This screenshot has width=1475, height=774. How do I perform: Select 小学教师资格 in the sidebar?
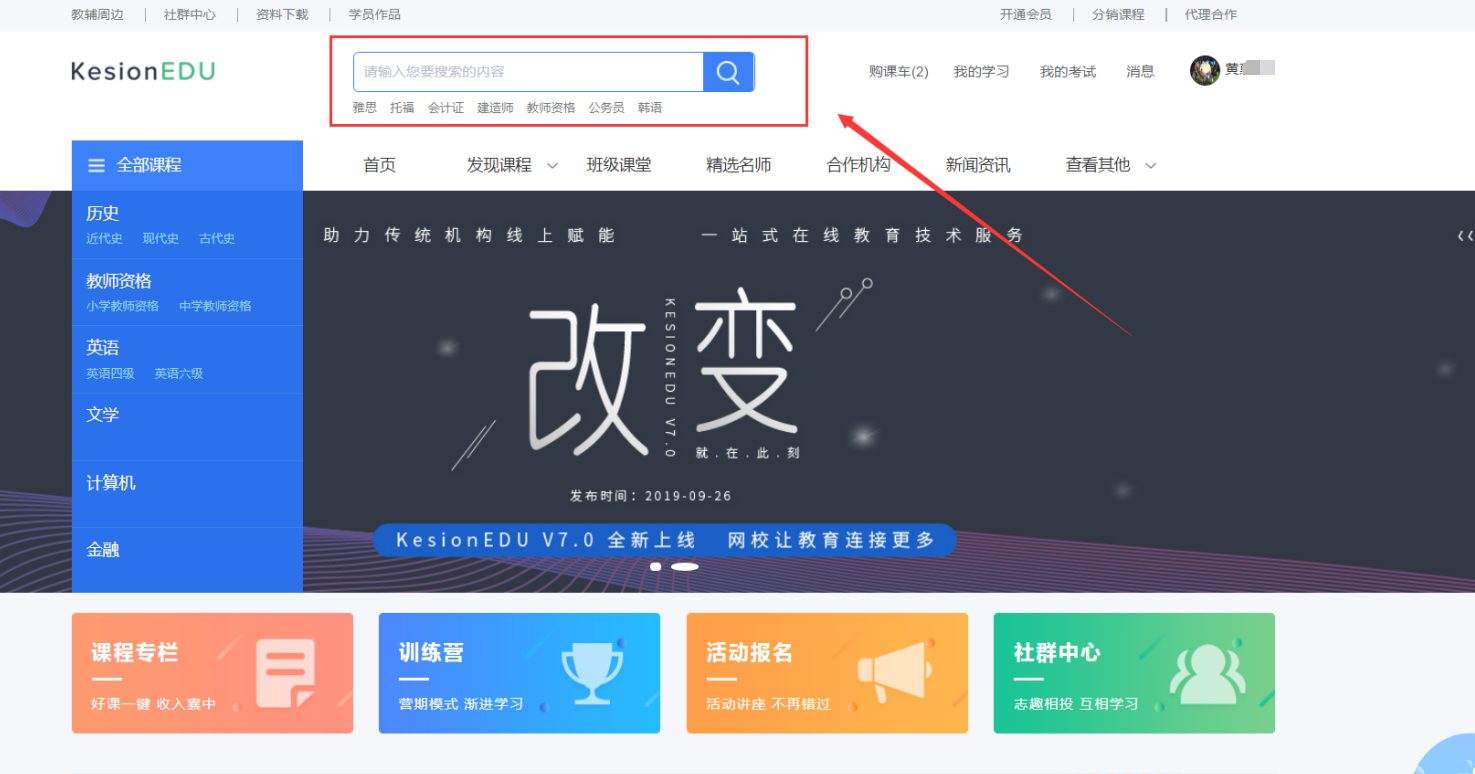pos(122,306)
